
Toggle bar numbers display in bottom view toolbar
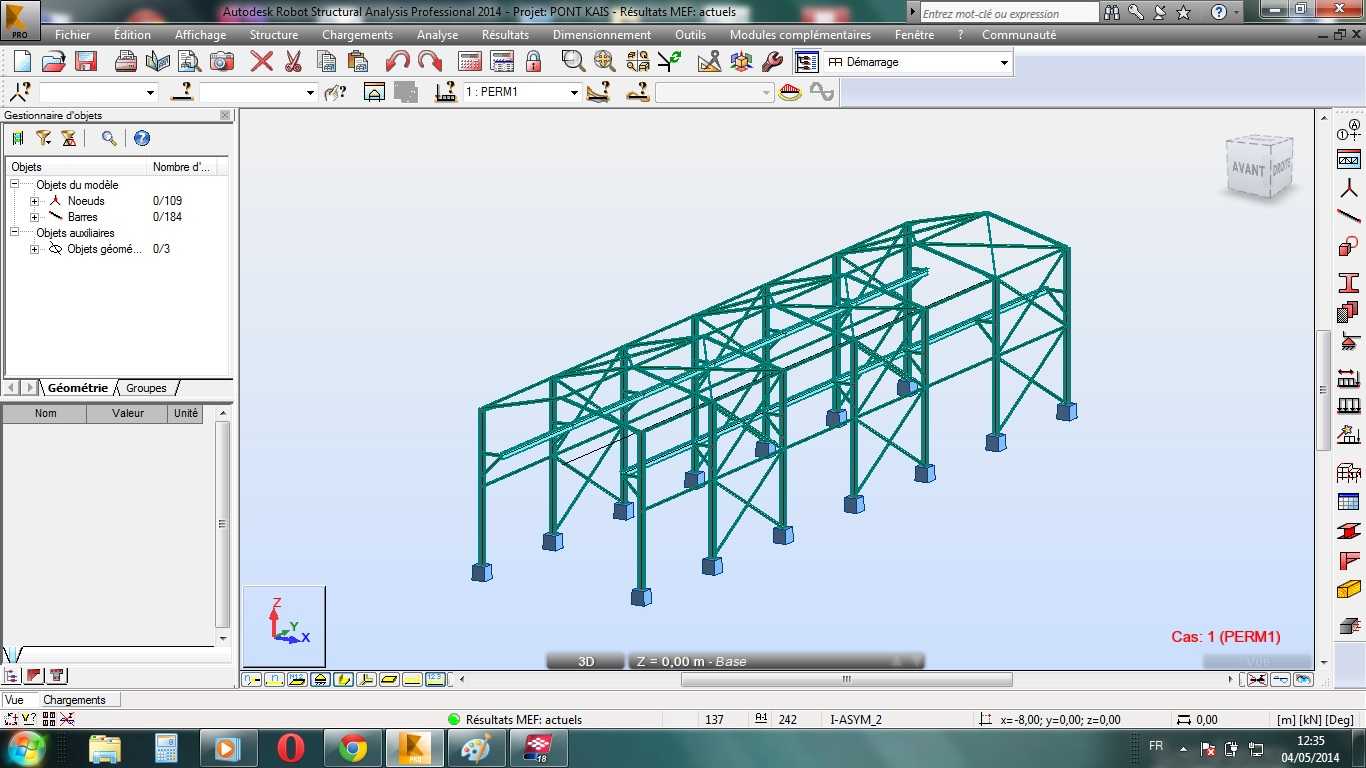274,679
